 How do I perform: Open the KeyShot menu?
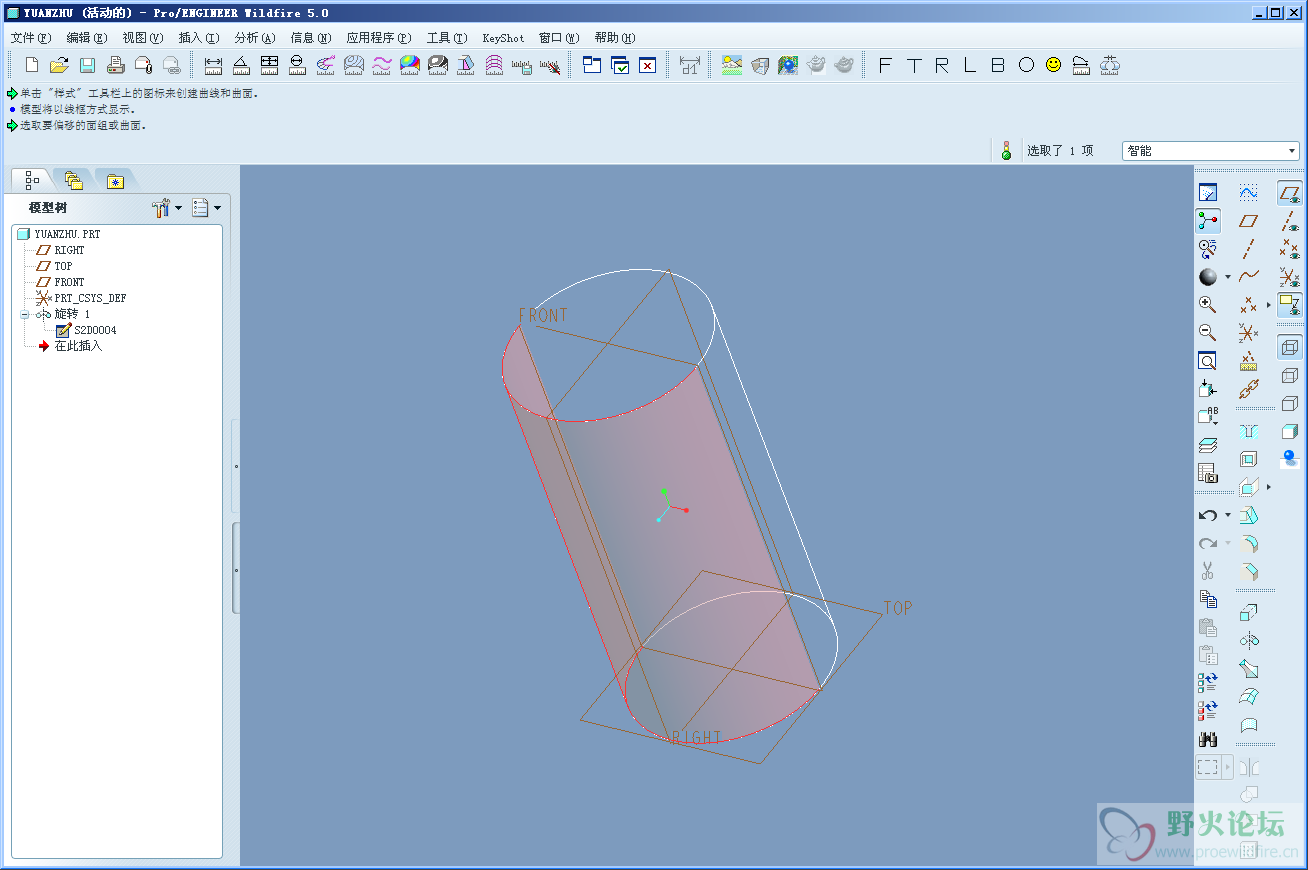[503, 38]
